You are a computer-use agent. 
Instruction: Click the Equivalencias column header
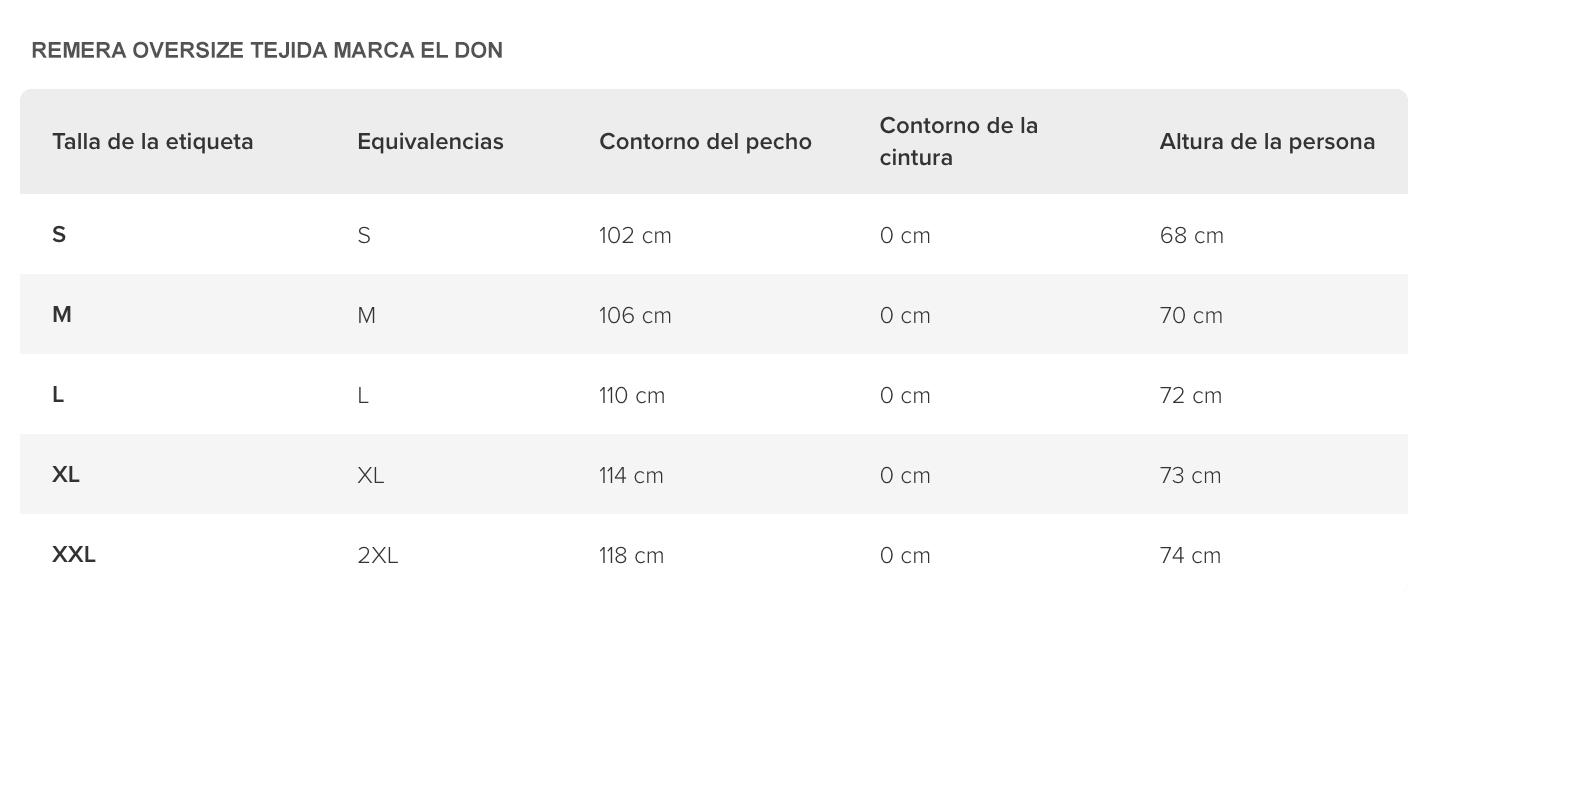tap(430, 142)
